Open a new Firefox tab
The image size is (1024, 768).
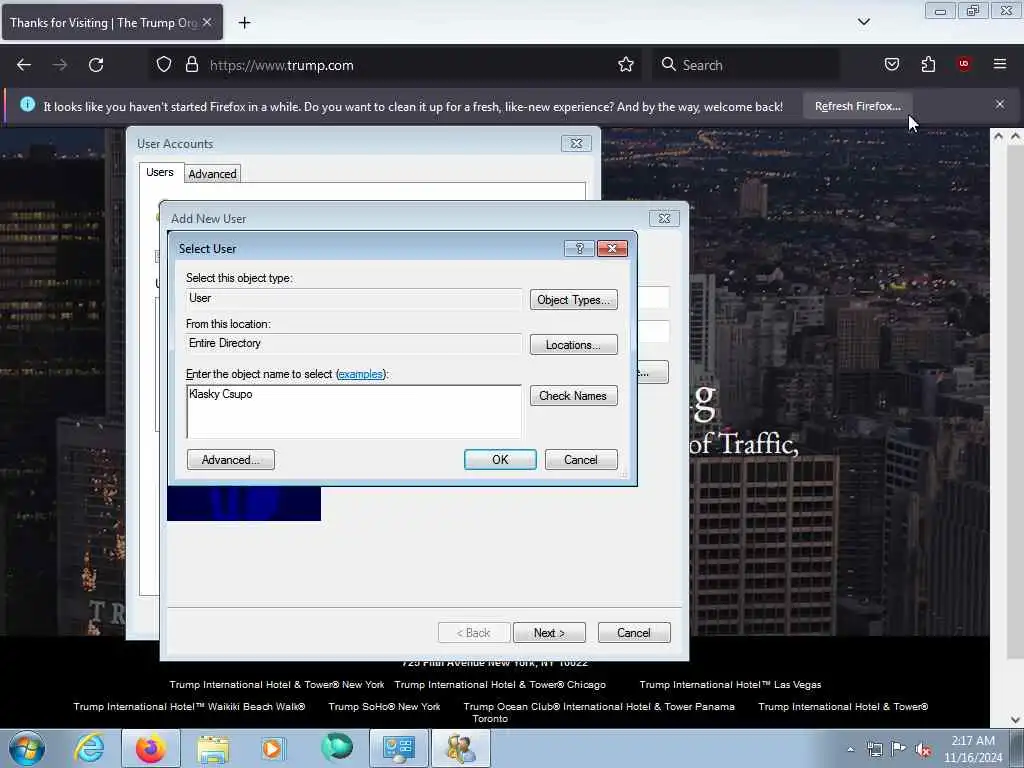point(244,23)
